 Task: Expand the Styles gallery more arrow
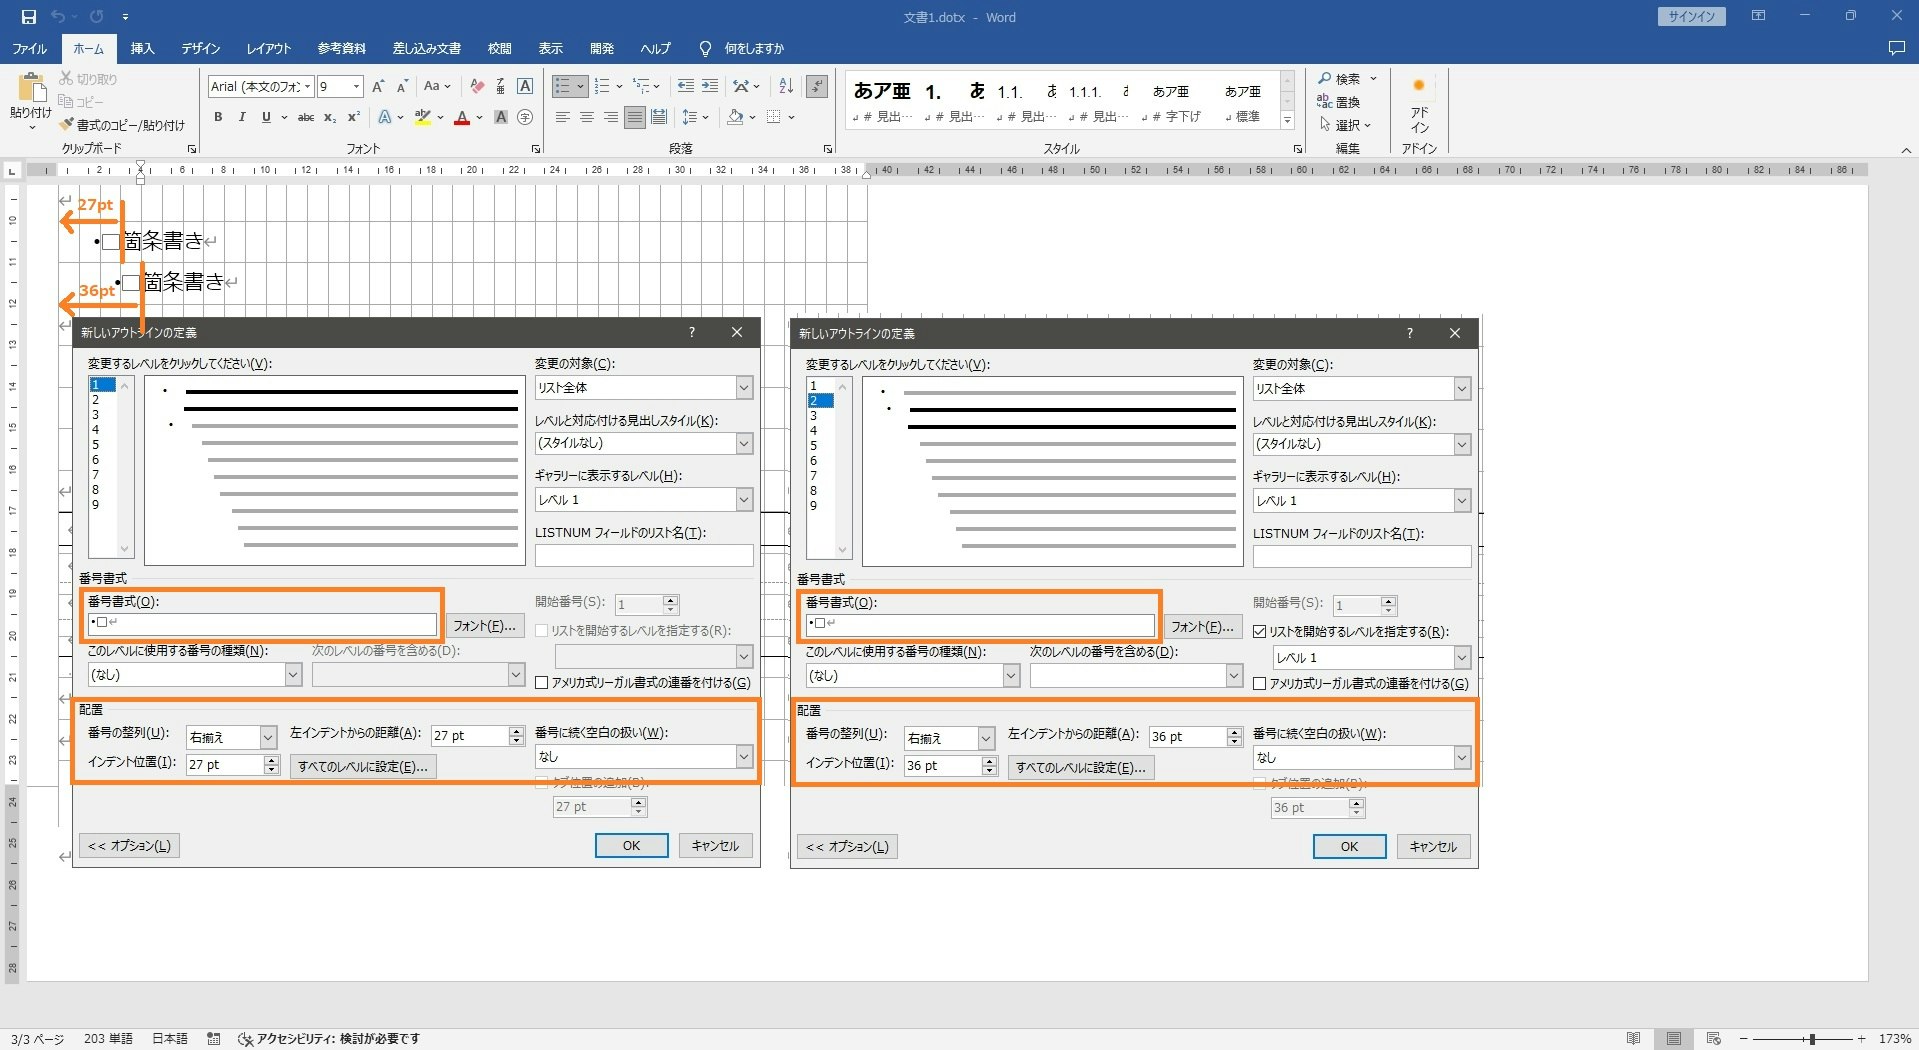click(1288, 121)
